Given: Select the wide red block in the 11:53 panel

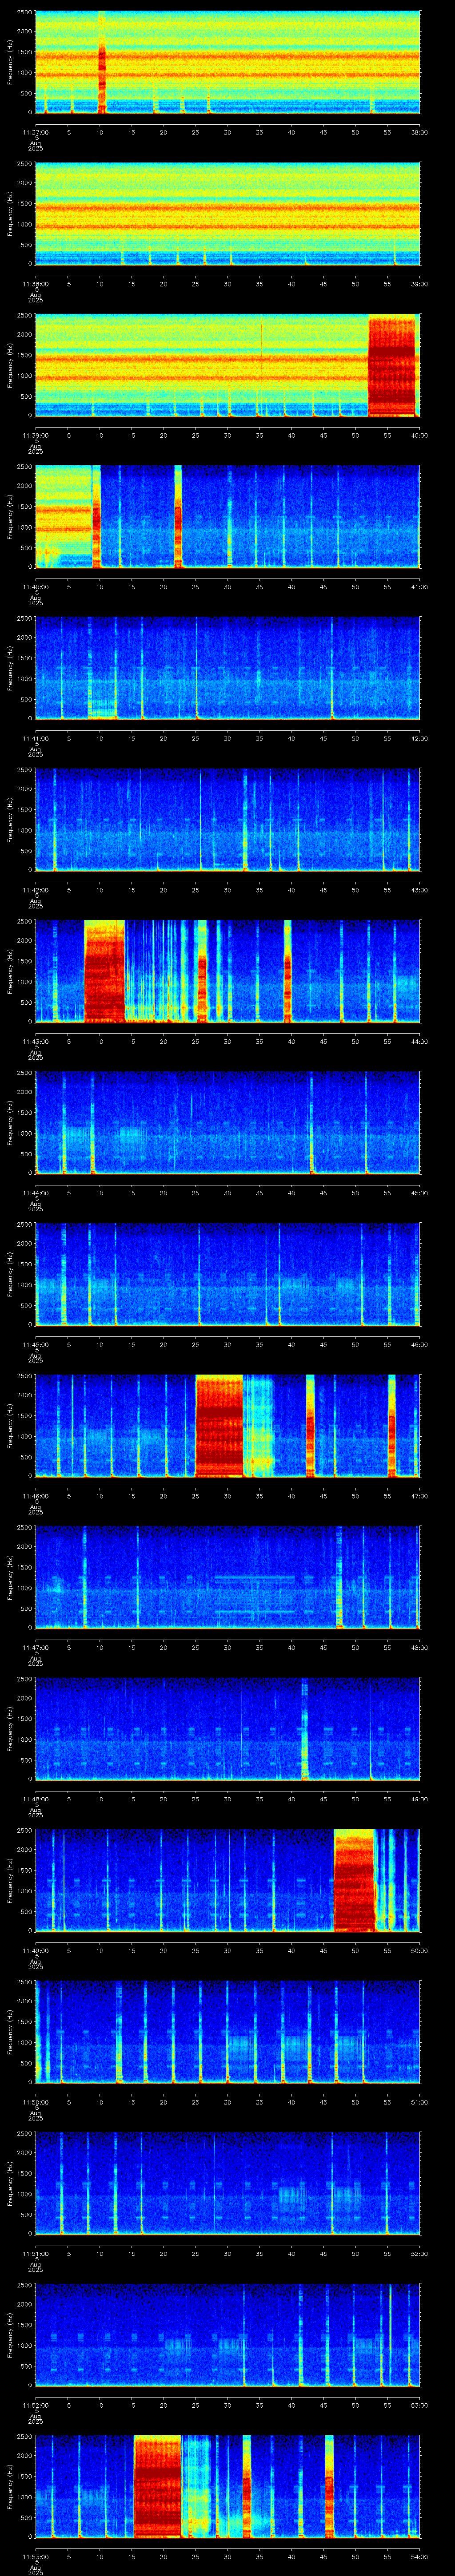Looking at the screenshot, I should click(x=158, y=2488).
